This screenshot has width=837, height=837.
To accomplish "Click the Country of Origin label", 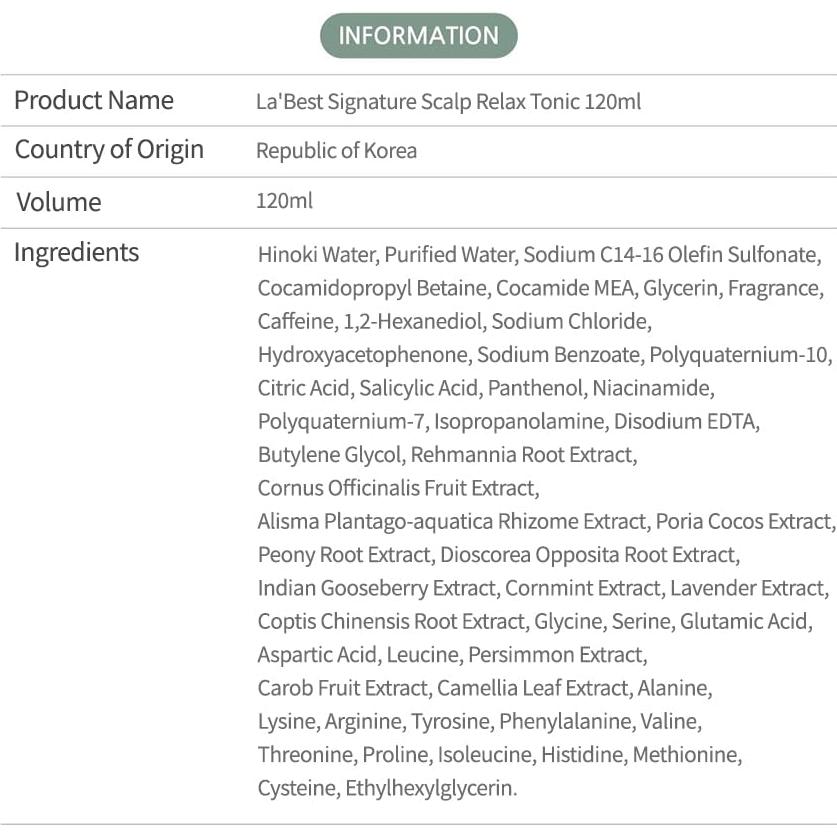I will [109, 150].
